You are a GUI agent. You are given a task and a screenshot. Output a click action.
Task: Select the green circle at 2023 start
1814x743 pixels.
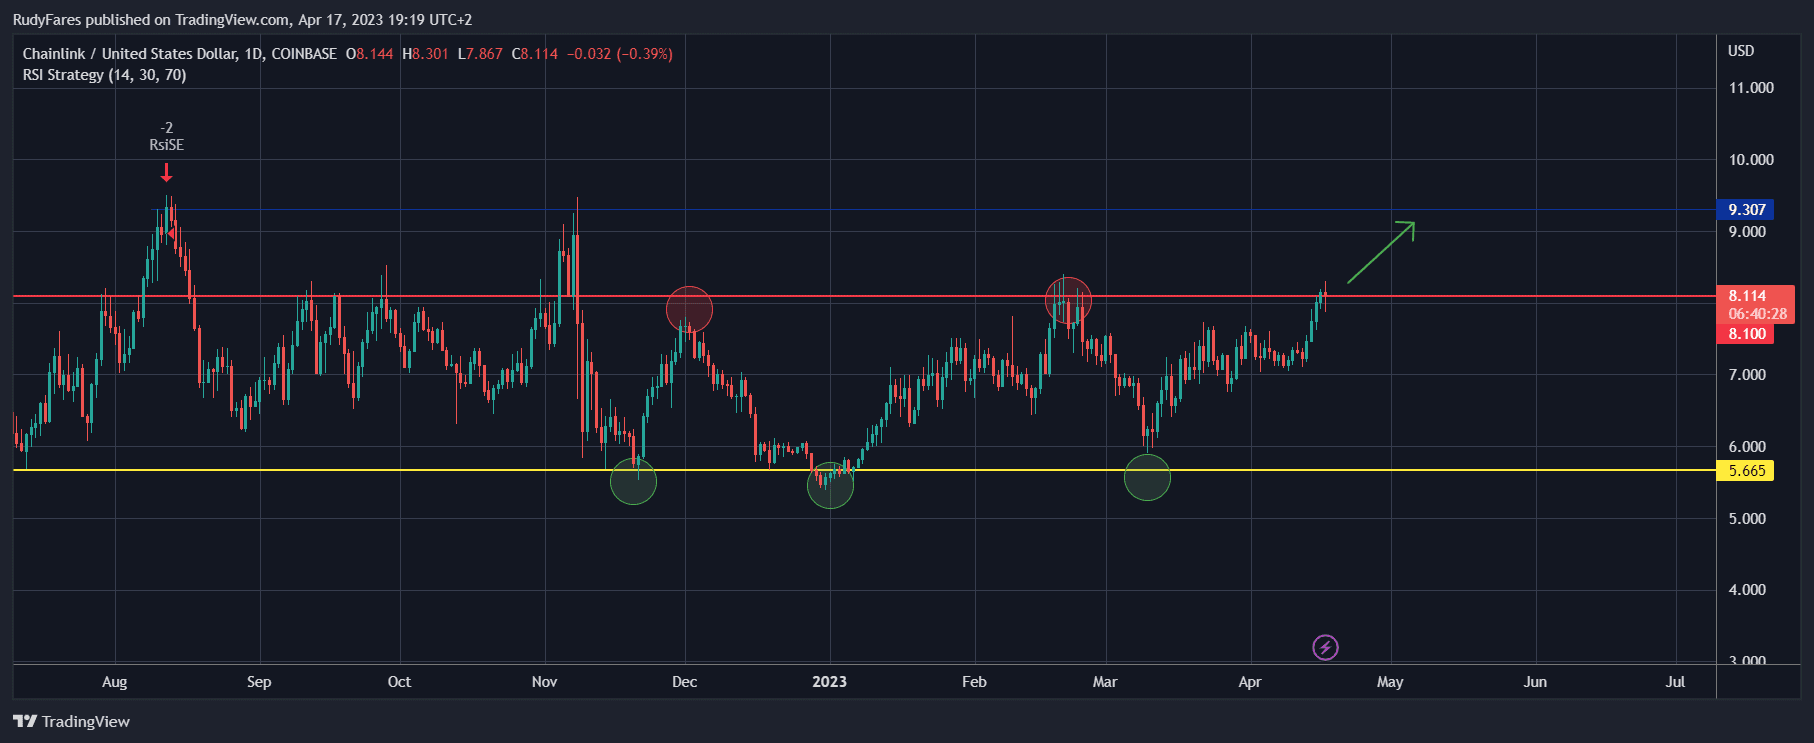coord(830,486)
